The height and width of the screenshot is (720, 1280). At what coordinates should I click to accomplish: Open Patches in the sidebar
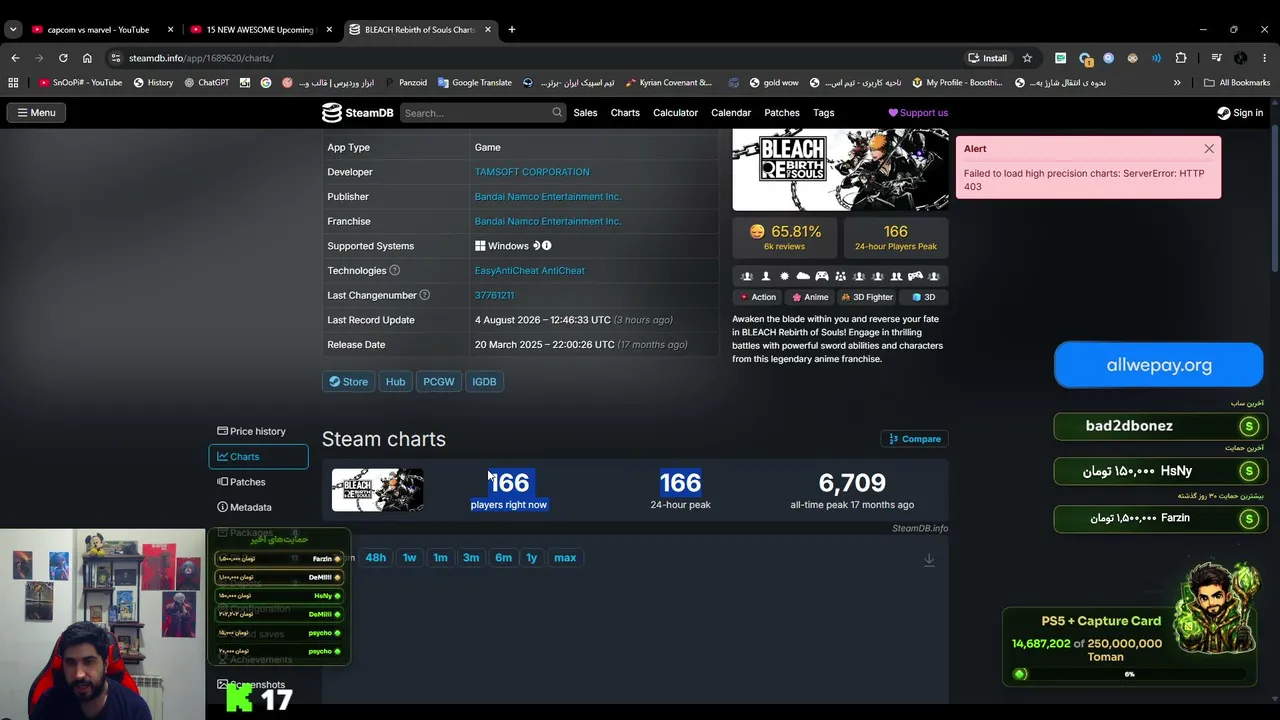(258, 482)
